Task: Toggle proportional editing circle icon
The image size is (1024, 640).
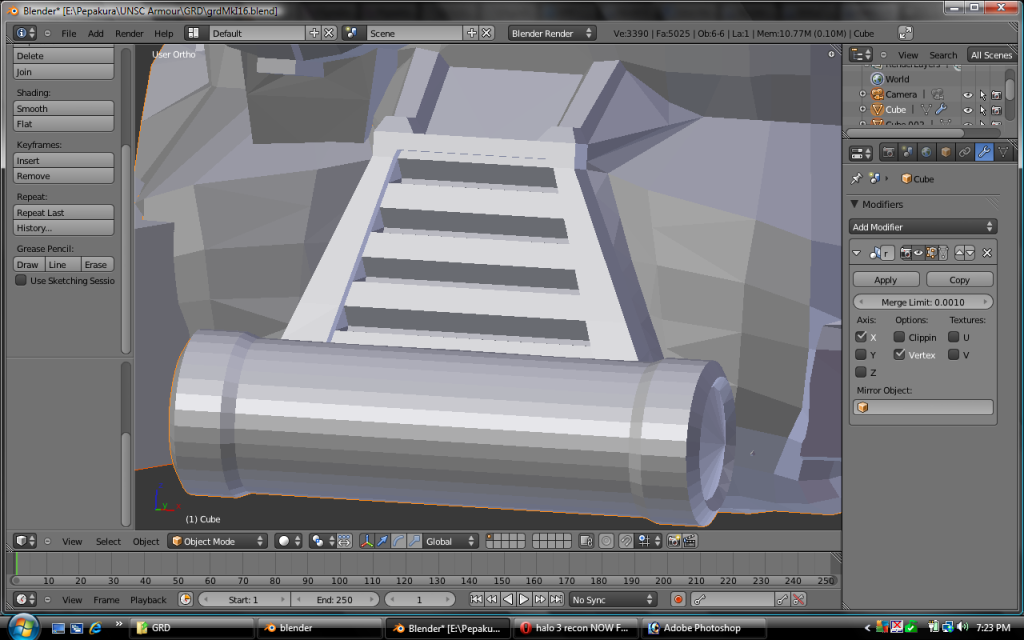Action: pyautogui.click(x=606, y=541)
